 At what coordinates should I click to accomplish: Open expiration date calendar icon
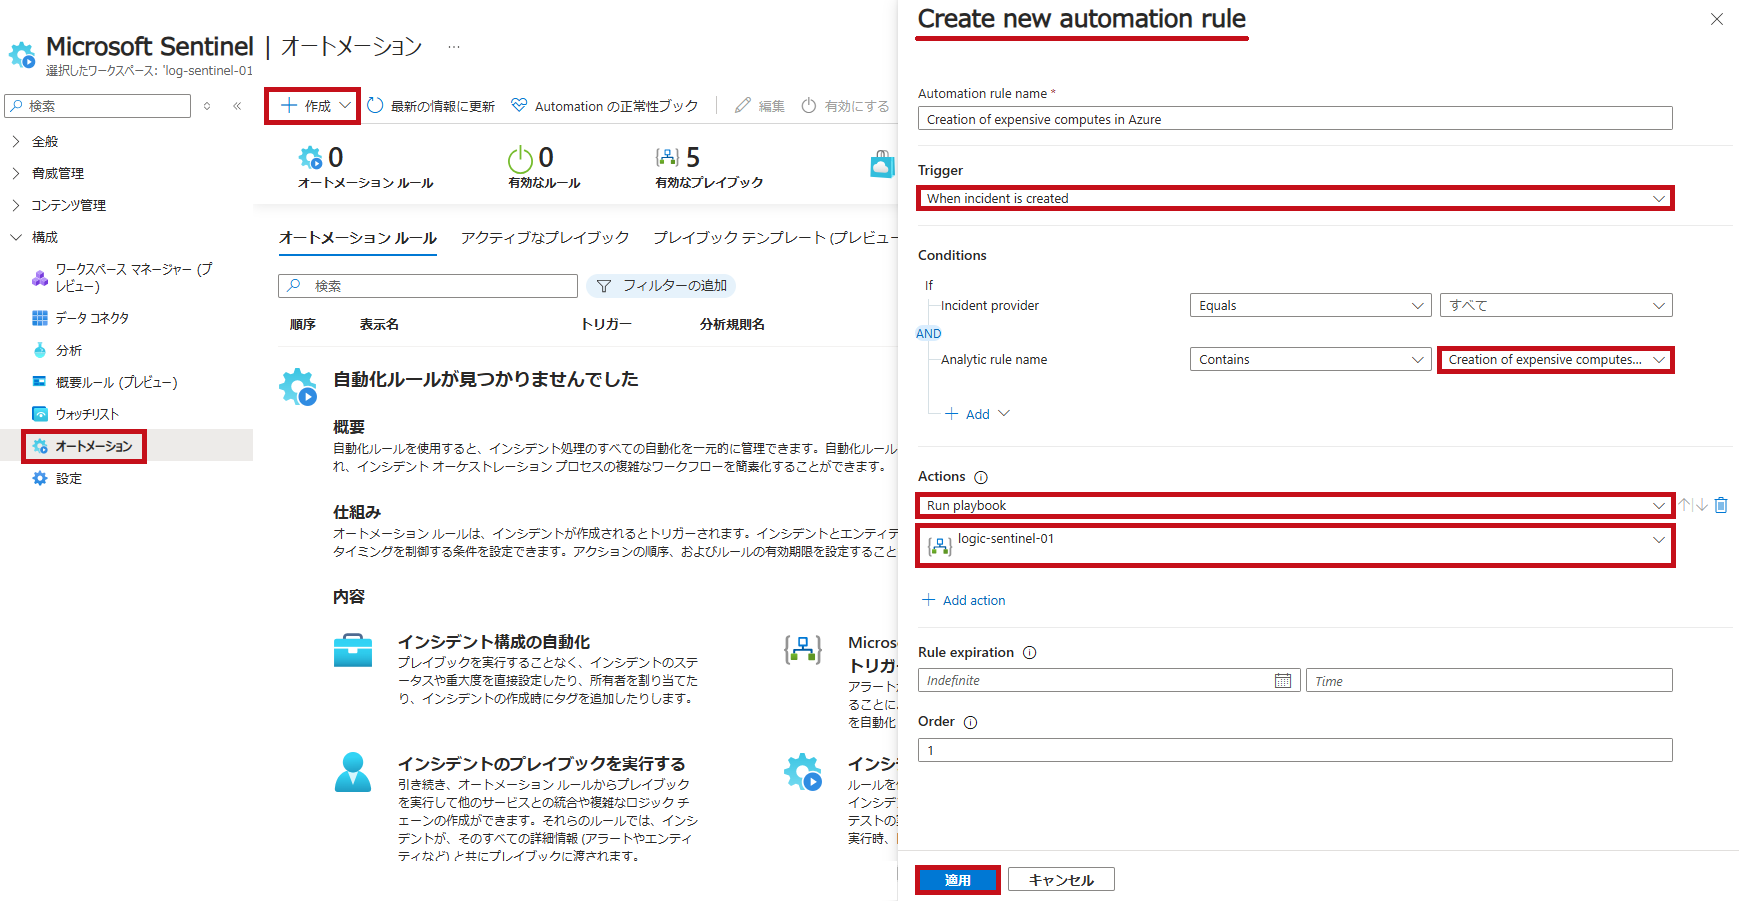[1283, 681]
